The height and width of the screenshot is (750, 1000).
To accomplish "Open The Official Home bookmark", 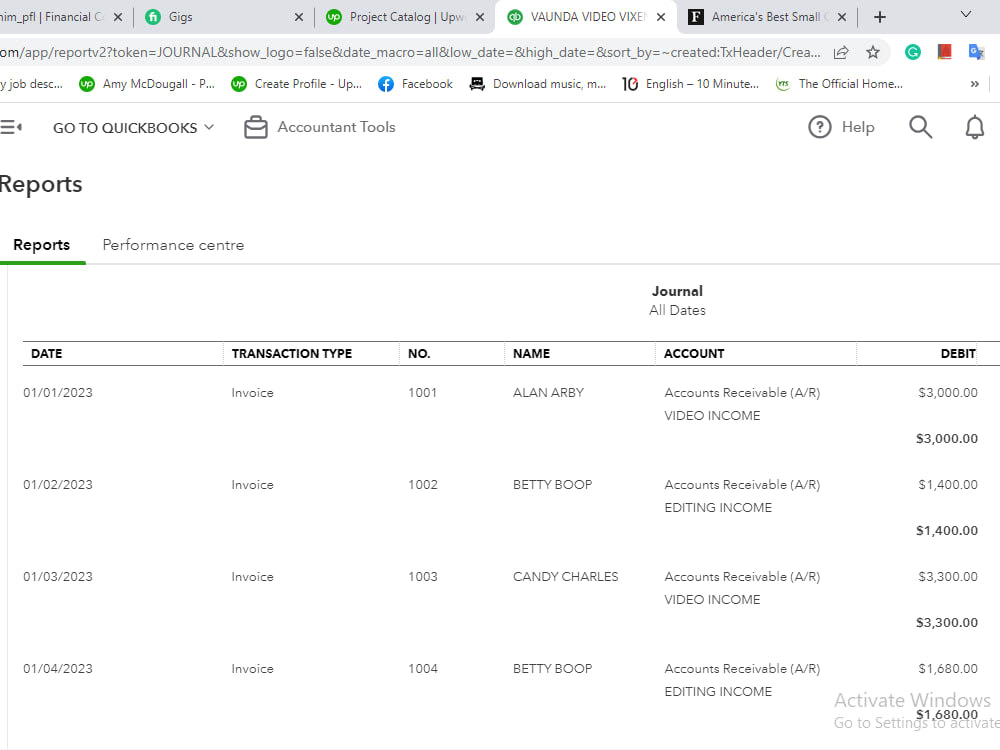I will (839, 84).
